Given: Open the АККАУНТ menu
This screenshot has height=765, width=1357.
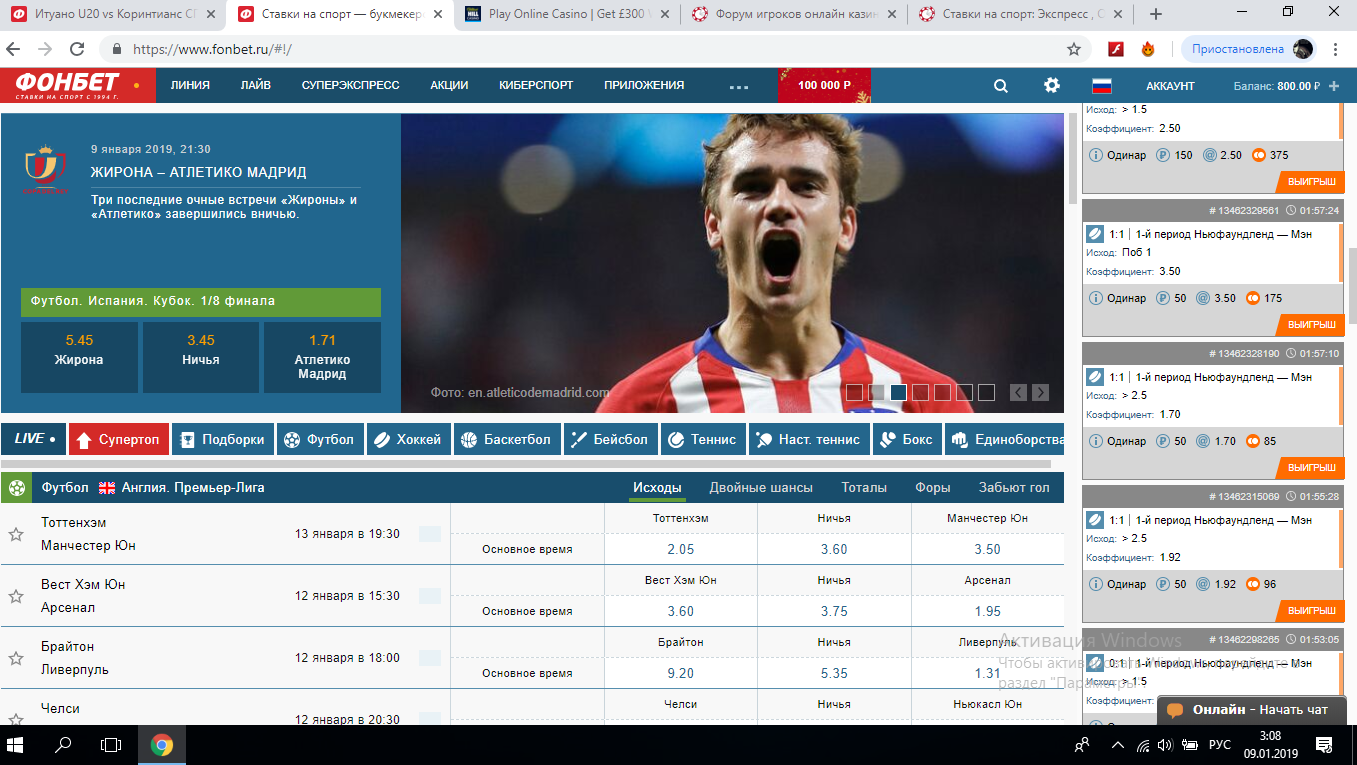Looking at the screenshot, I should pos(1171,86).
